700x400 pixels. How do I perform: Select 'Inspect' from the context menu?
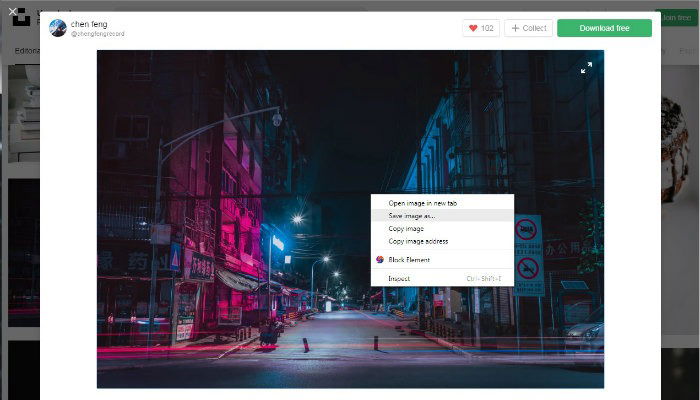(442, 279)
